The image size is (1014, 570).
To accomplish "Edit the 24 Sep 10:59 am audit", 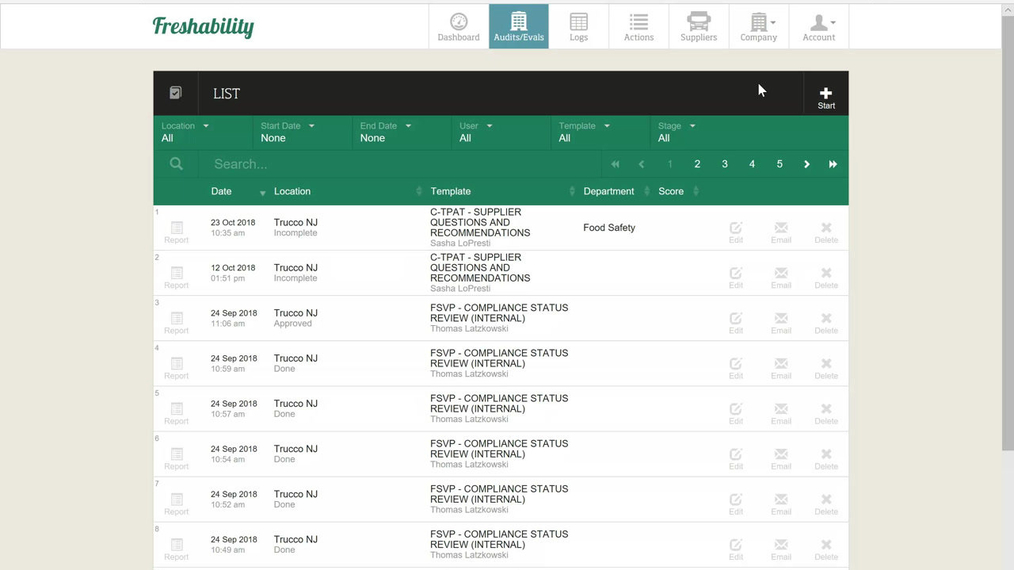I will pos(736,368).
